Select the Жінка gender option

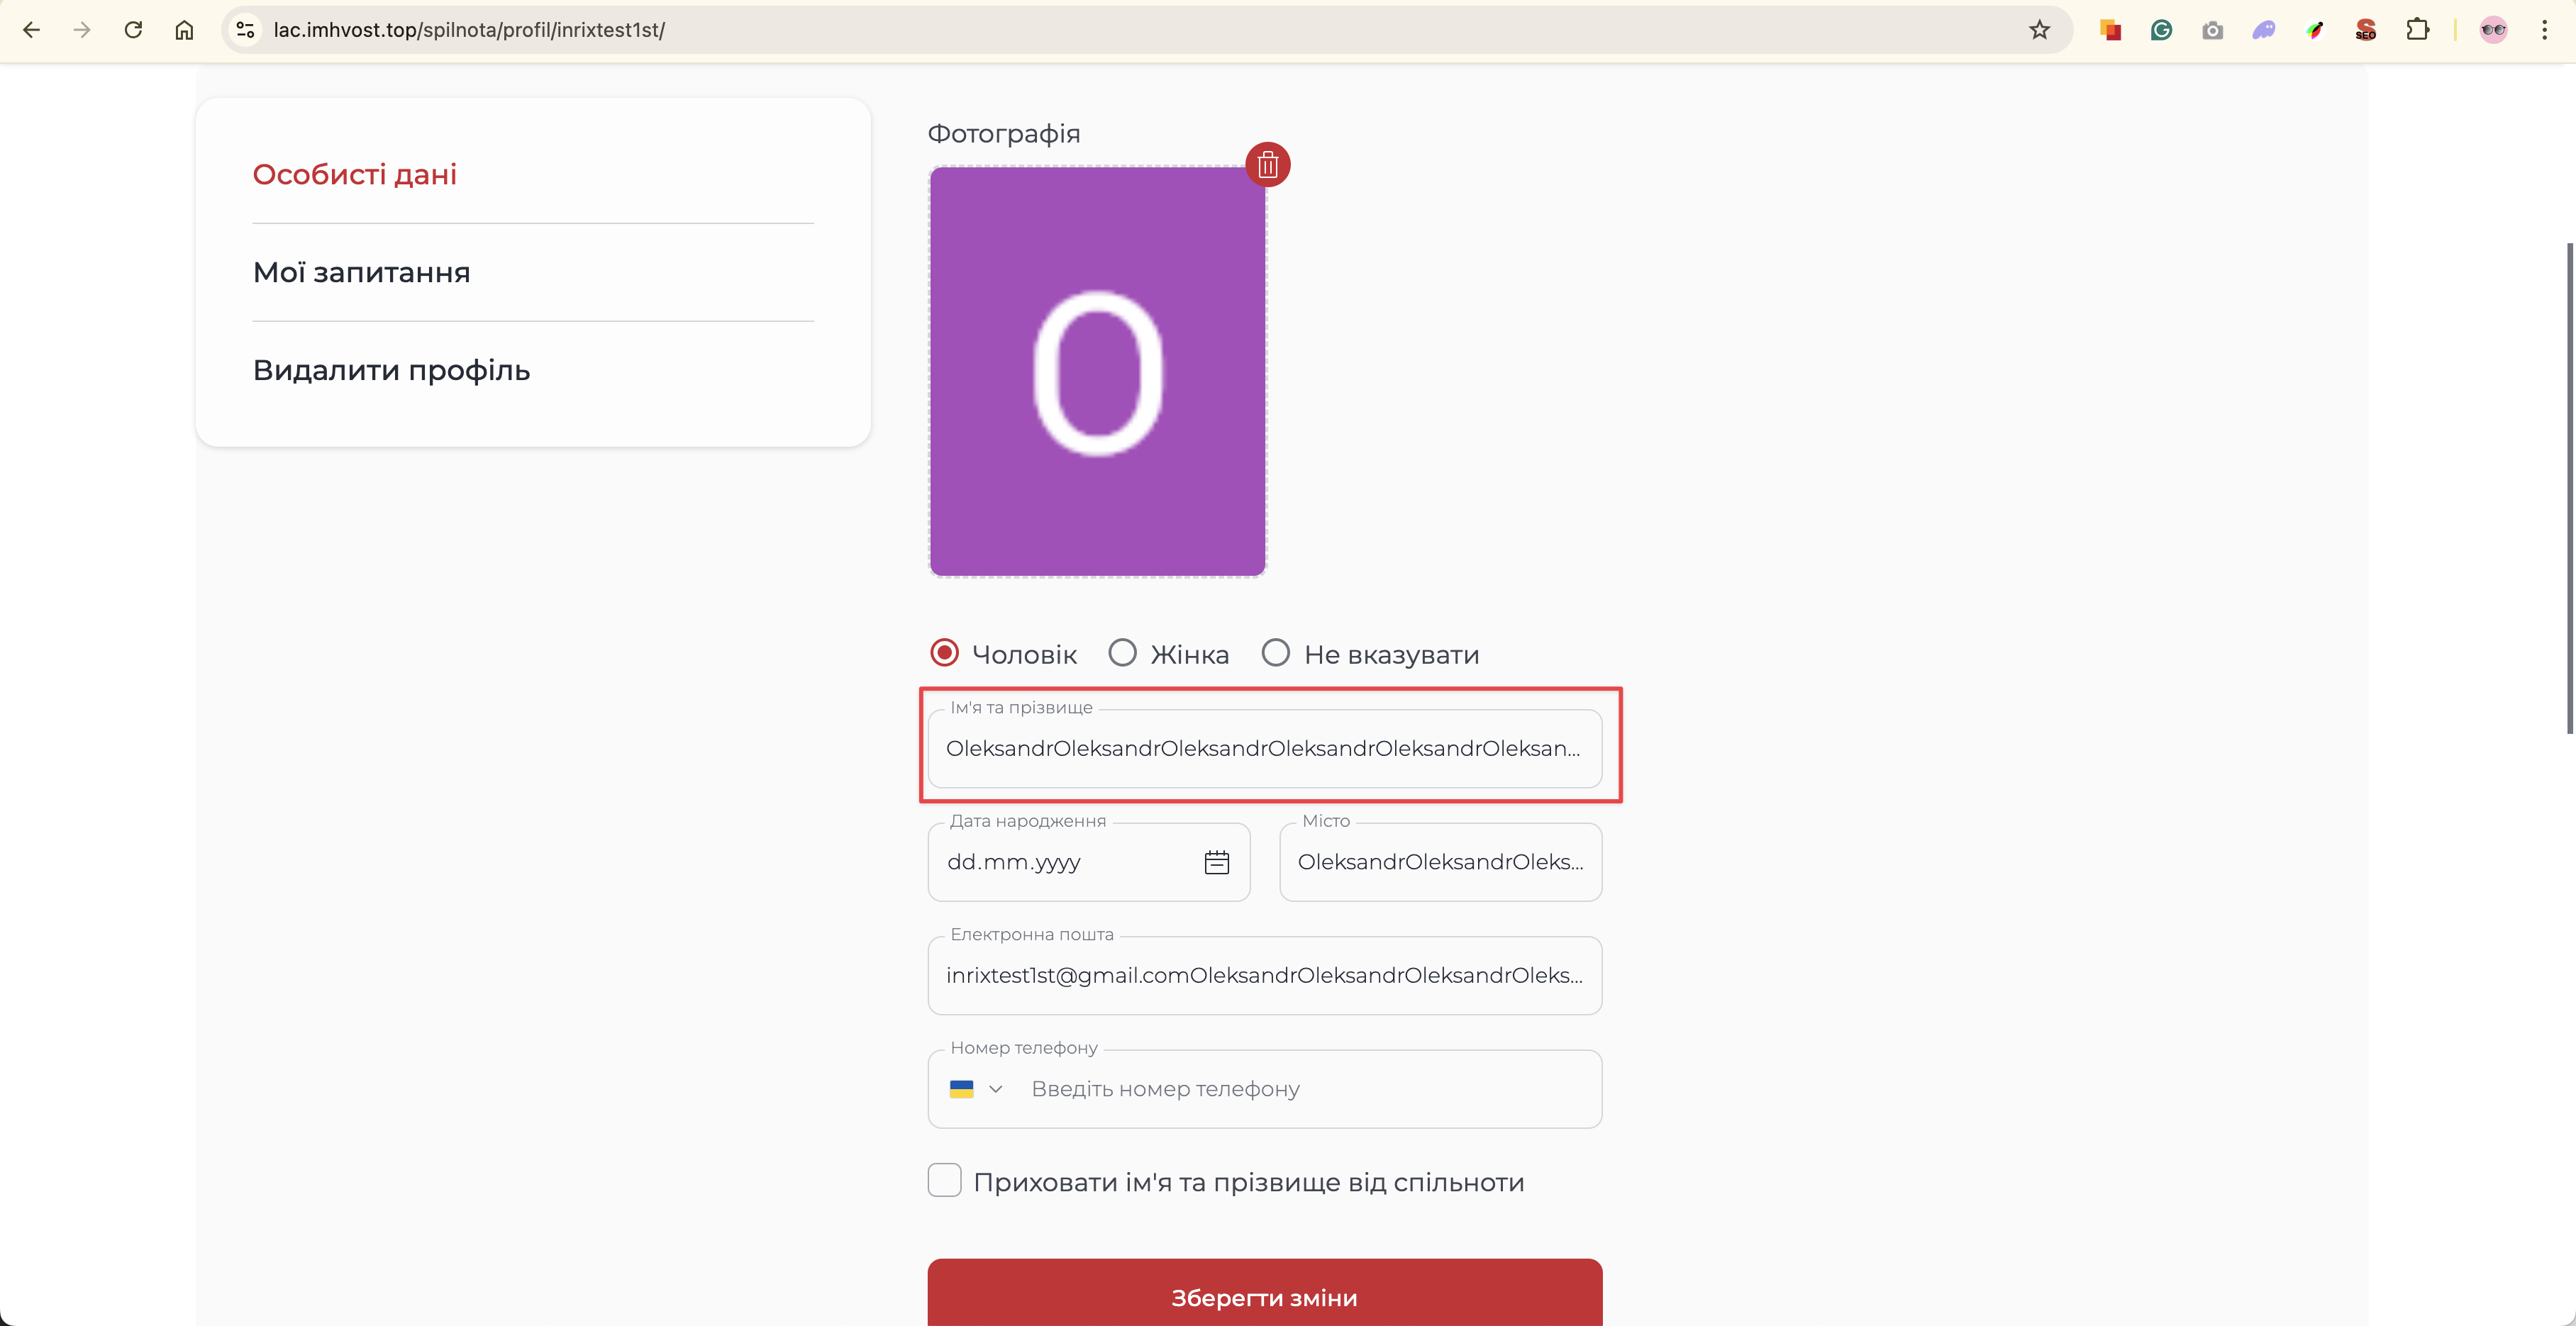pyautogui.click(x=1123, y=653)
